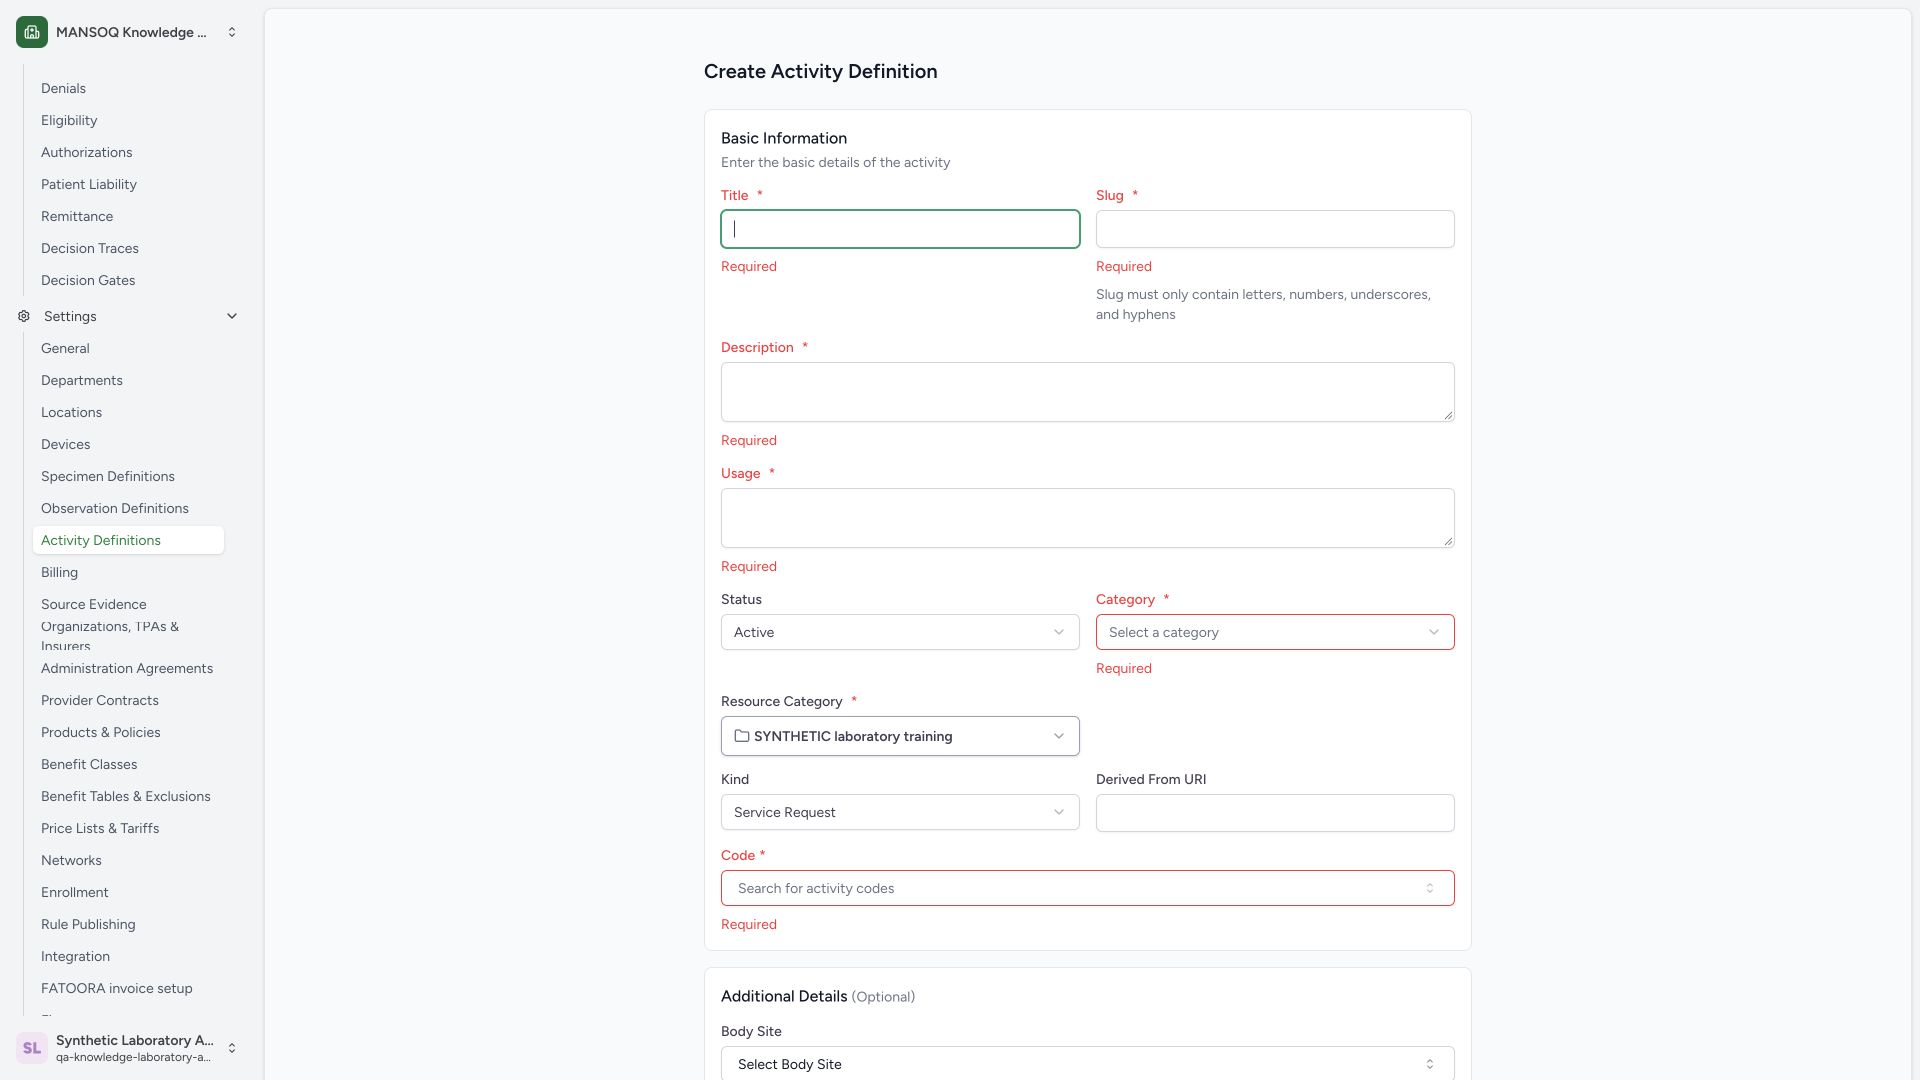Click inside the Usage textarea
Screen dimensions: 1920x1080
click(1087, 518)
